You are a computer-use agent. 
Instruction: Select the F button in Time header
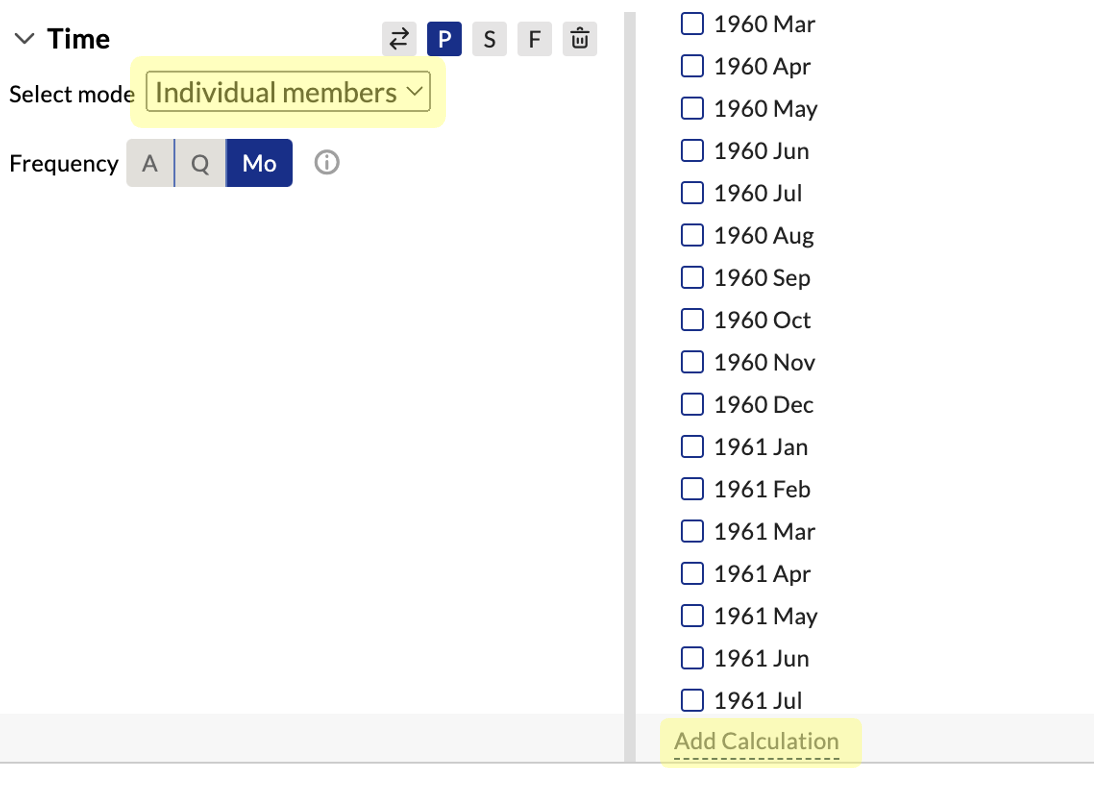[534, 38]
